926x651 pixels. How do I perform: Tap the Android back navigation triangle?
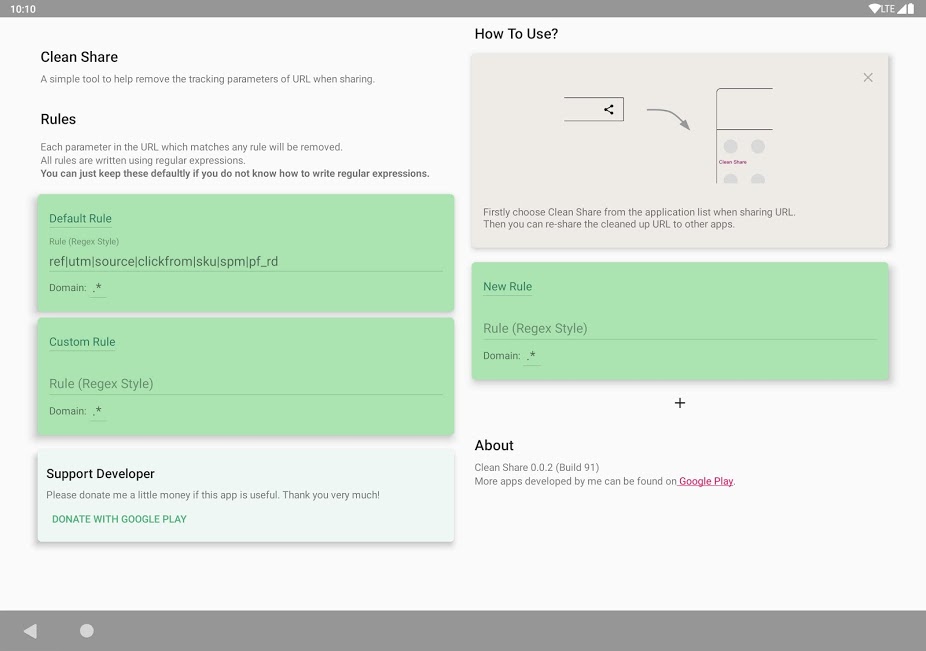tap(30, 631)
